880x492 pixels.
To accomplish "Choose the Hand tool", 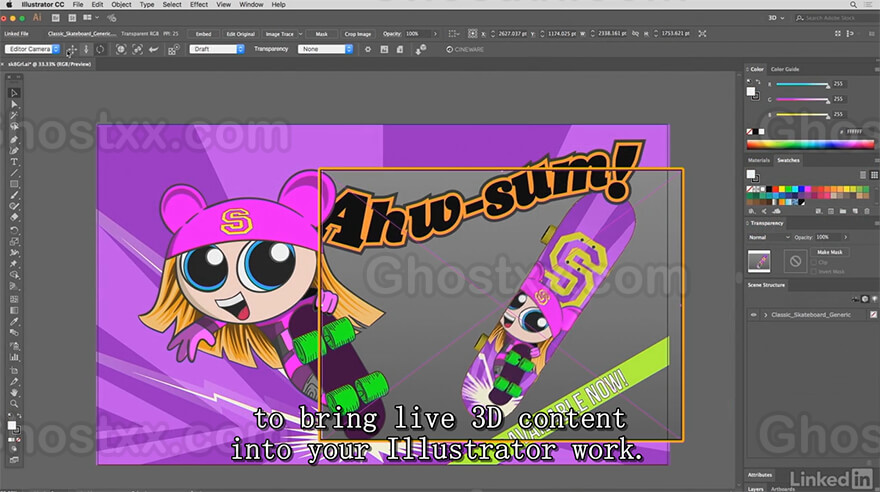I will tap(14, 393).
